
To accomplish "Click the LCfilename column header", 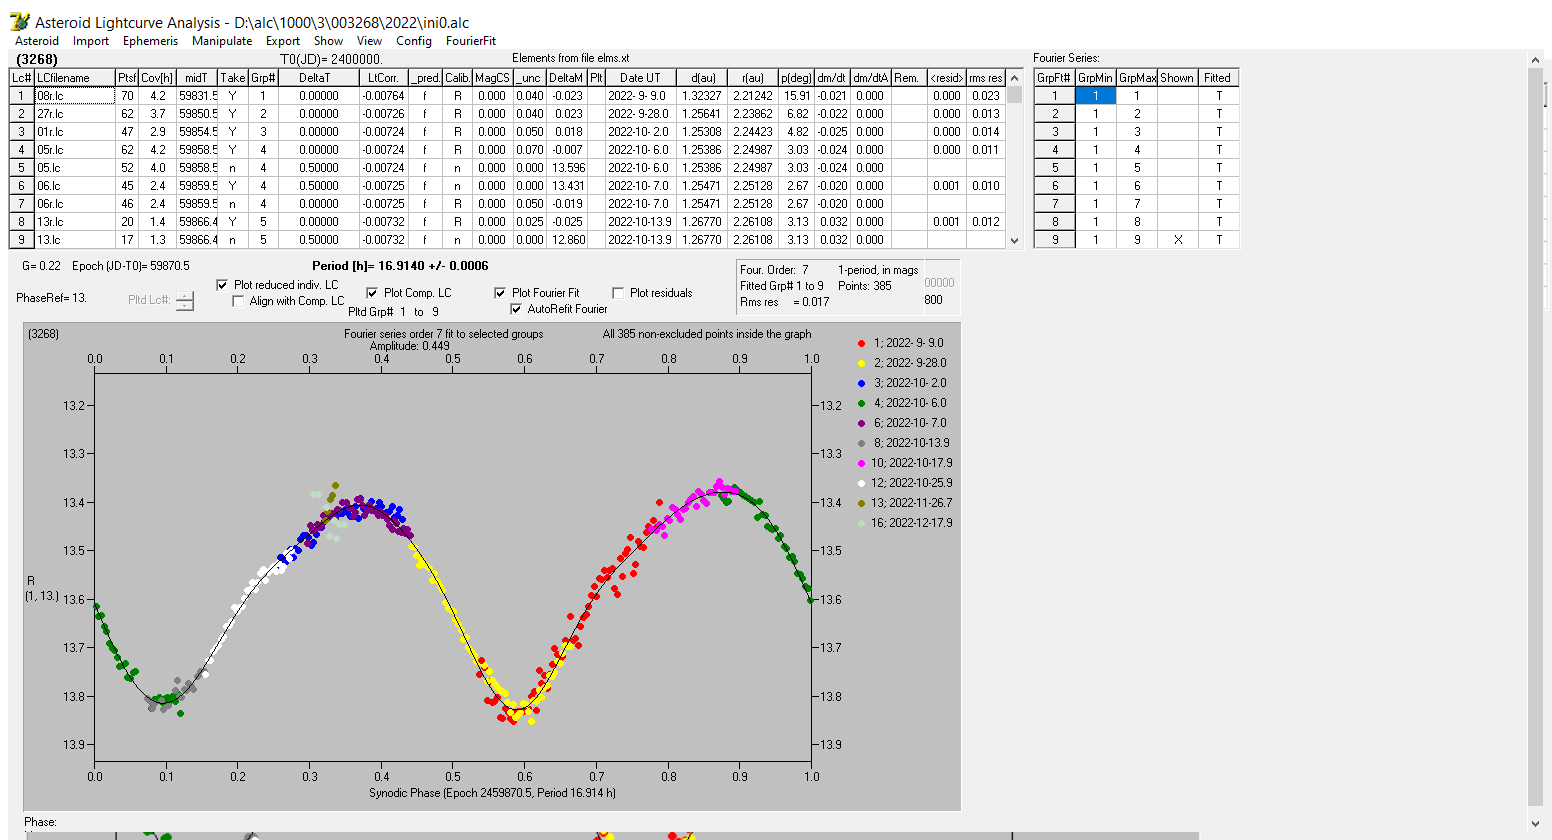I will click(x=75, y=77).
